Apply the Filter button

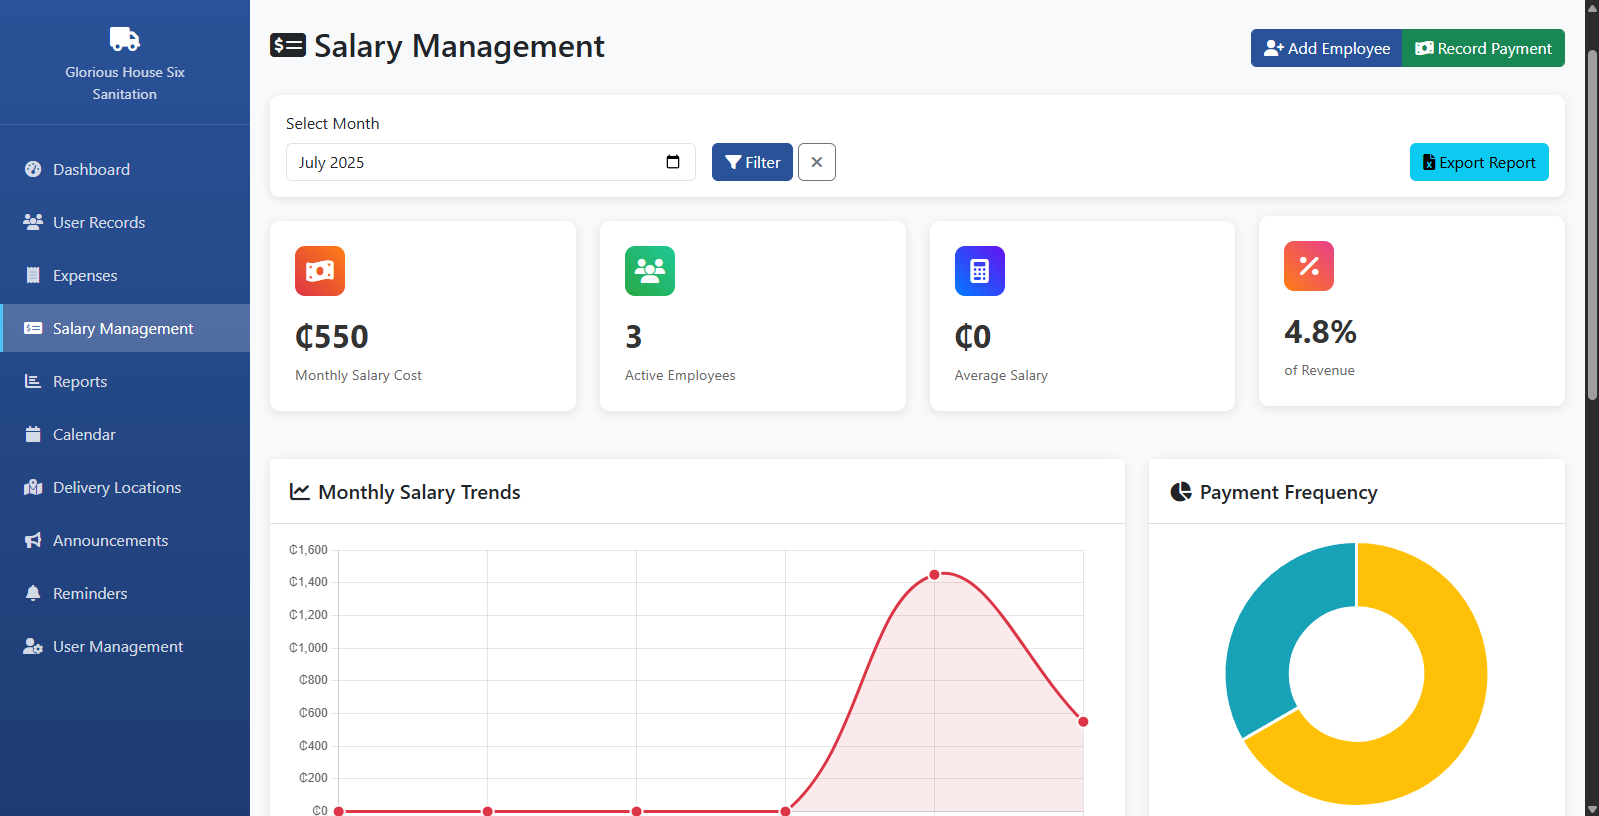[752, 162]
